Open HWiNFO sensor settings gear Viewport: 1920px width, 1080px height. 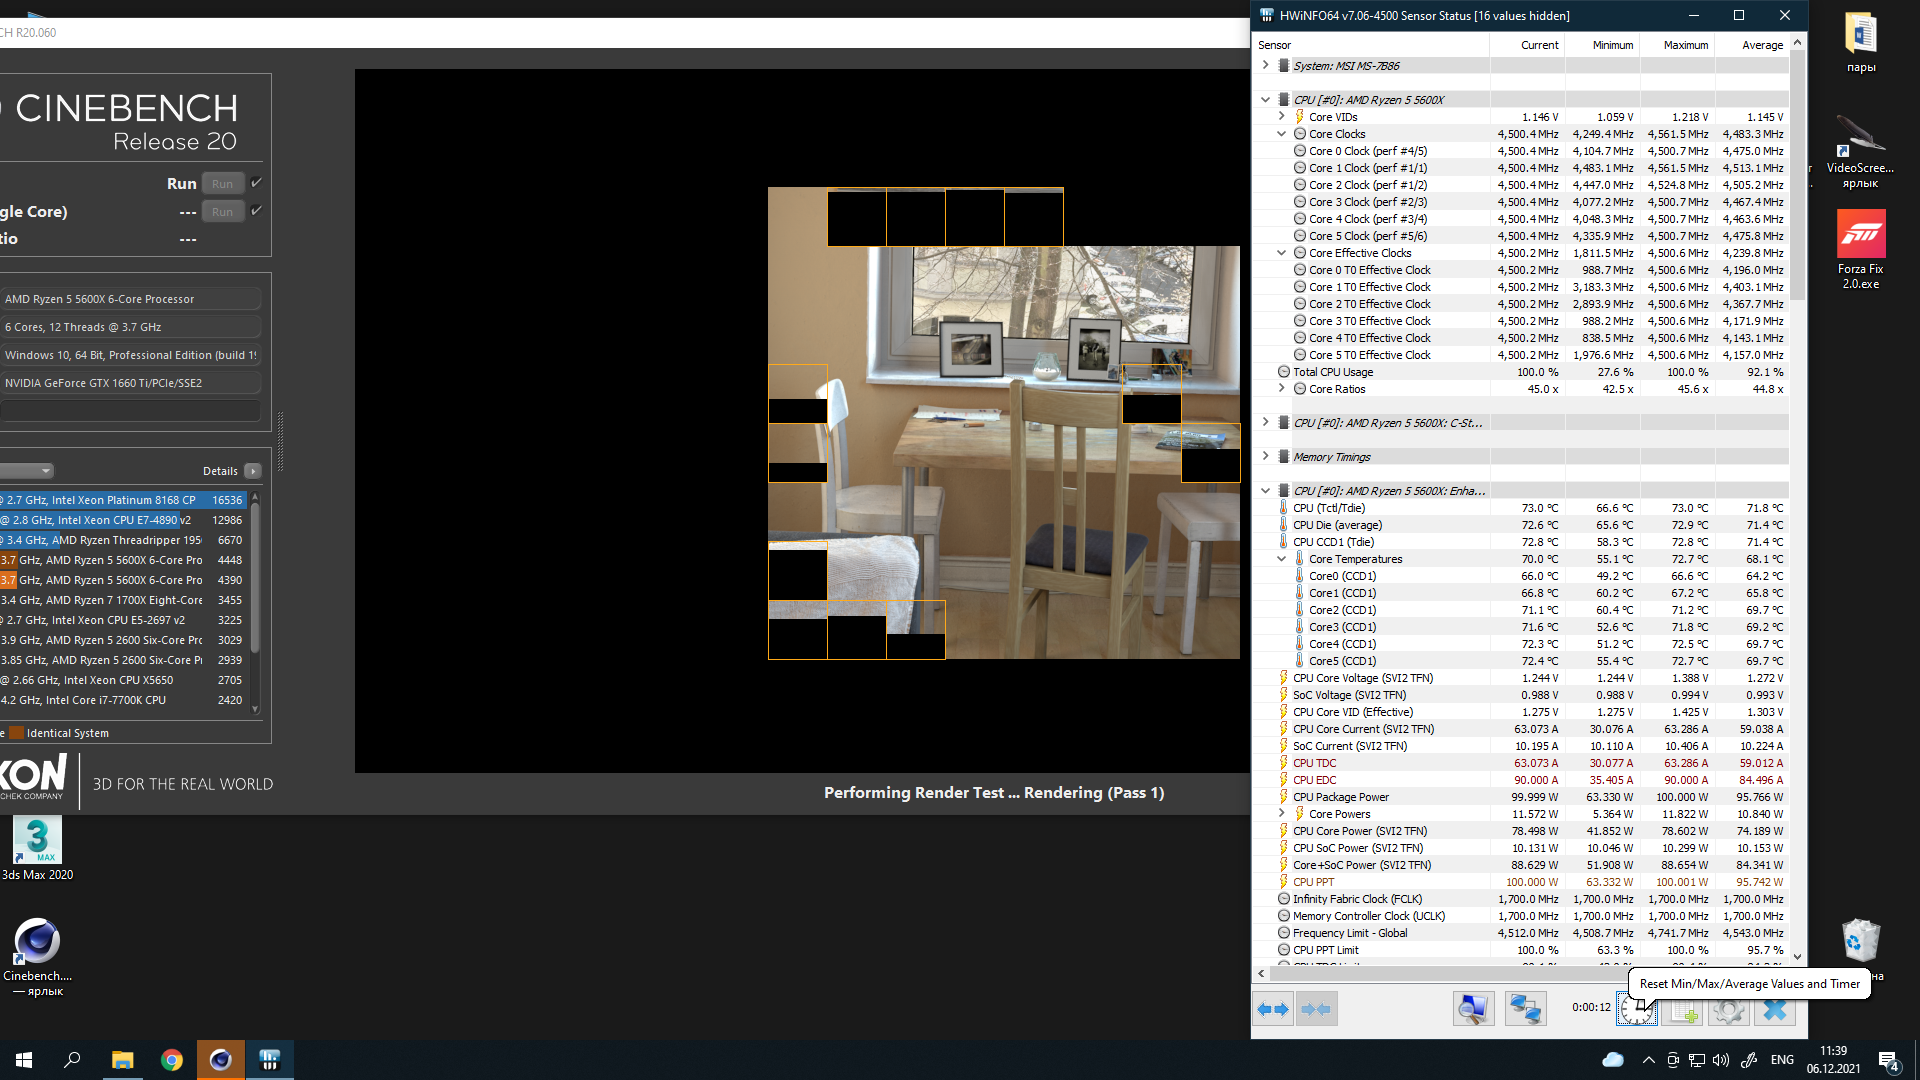(x=1729, y=1011)
